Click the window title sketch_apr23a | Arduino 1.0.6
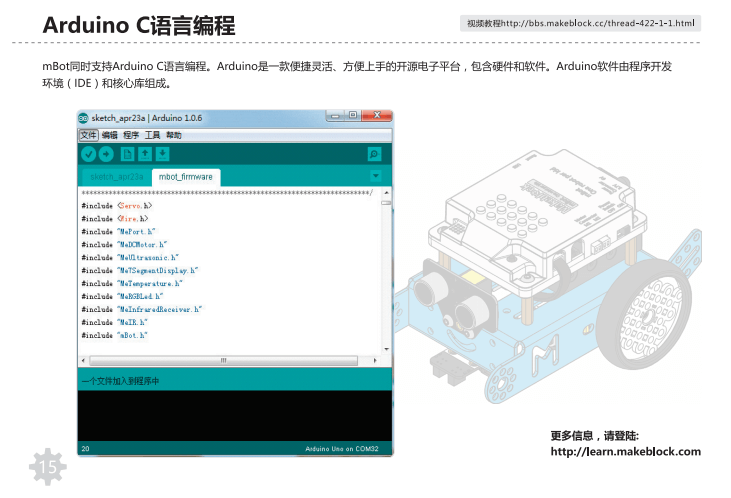 coord(147,118)
